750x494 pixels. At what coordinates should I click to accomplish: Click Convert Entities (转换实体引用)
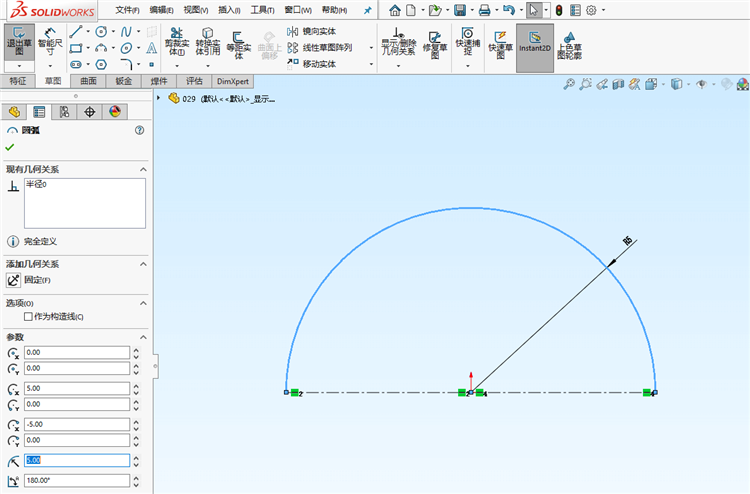208,42
